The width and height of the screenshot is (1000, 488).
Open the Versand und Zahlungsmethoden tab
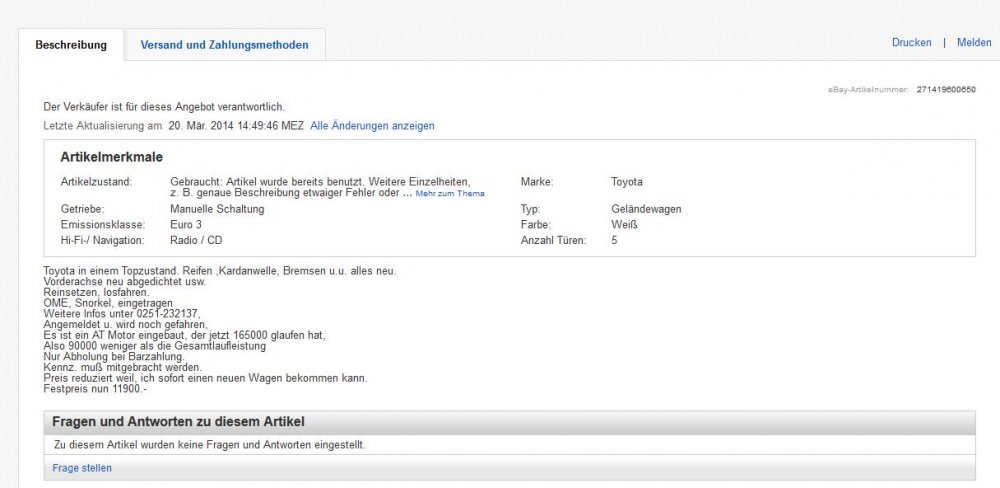(224, 45)
